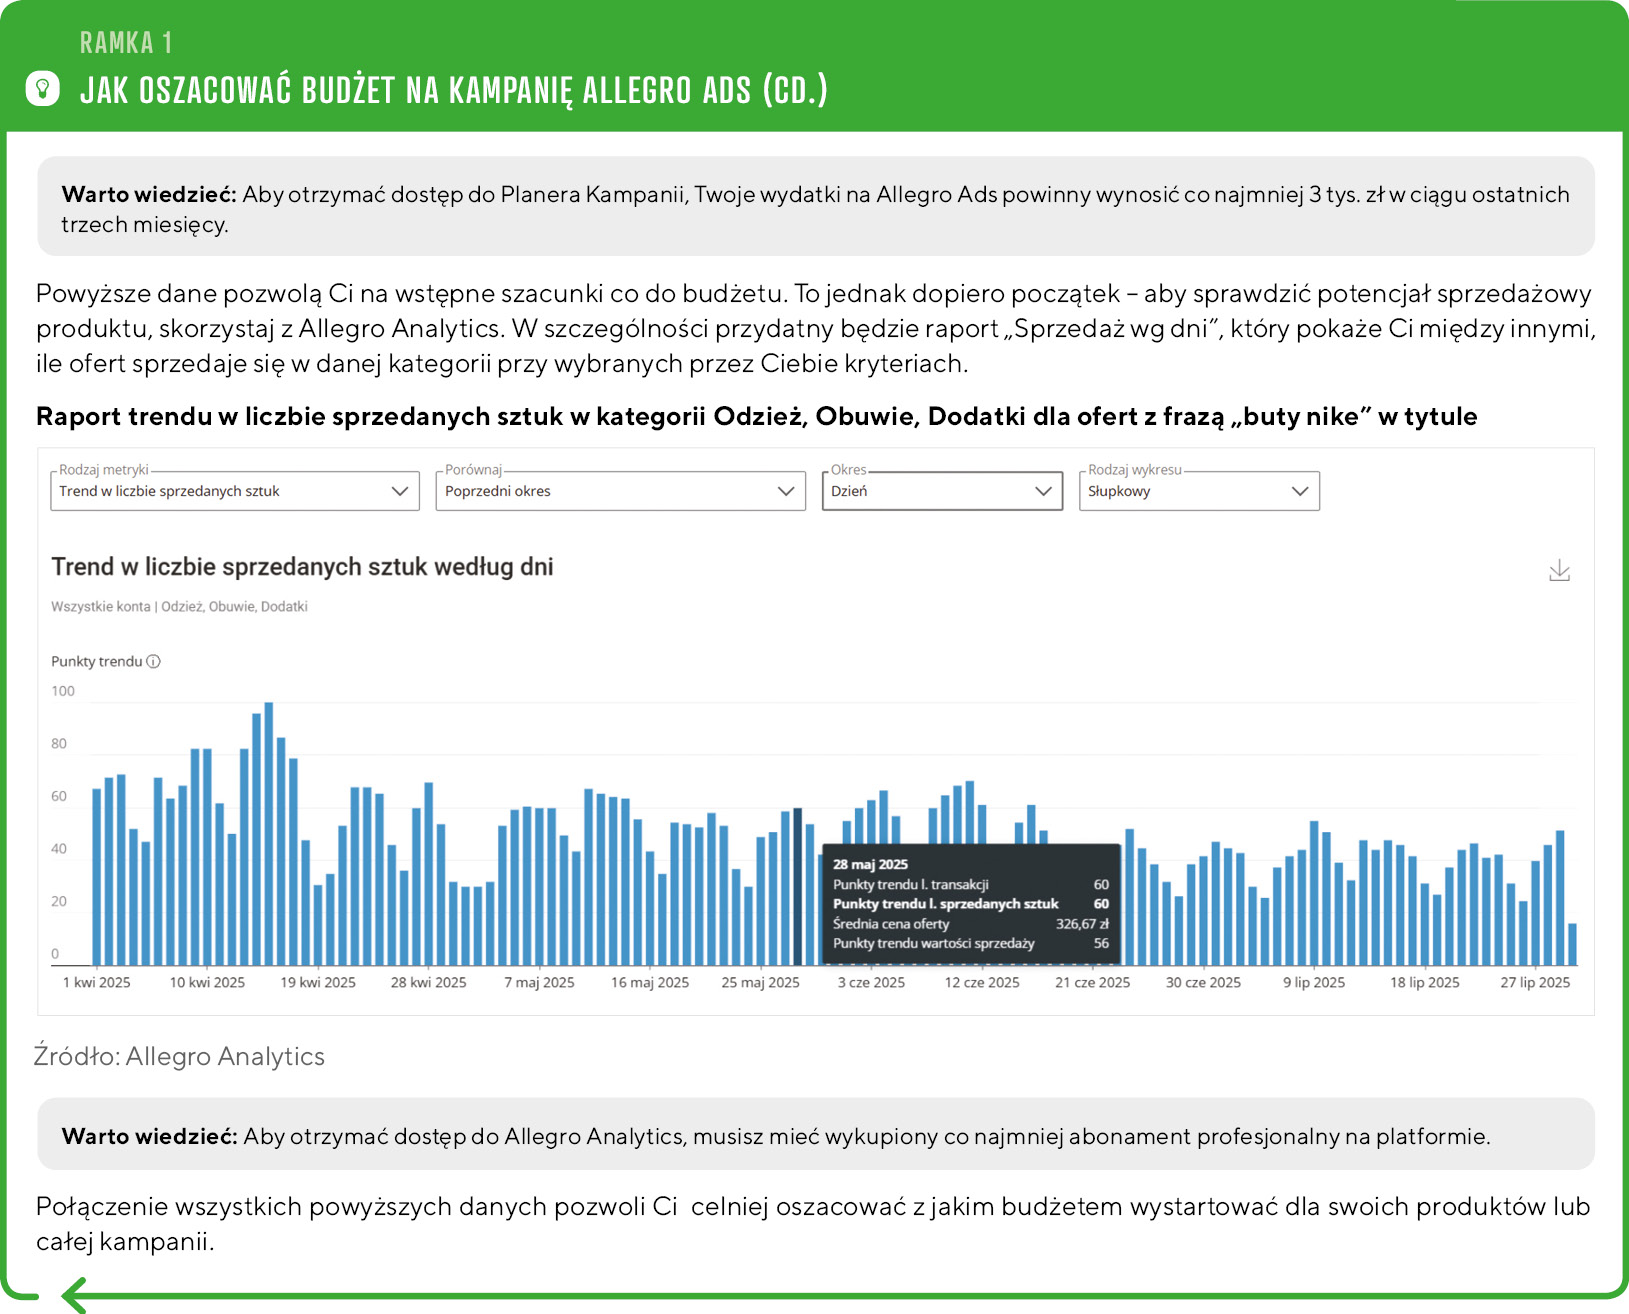Click the 28 kwi 2025 axis label
This screenshot has width=1629, height=1314.
tap(429, 982)
